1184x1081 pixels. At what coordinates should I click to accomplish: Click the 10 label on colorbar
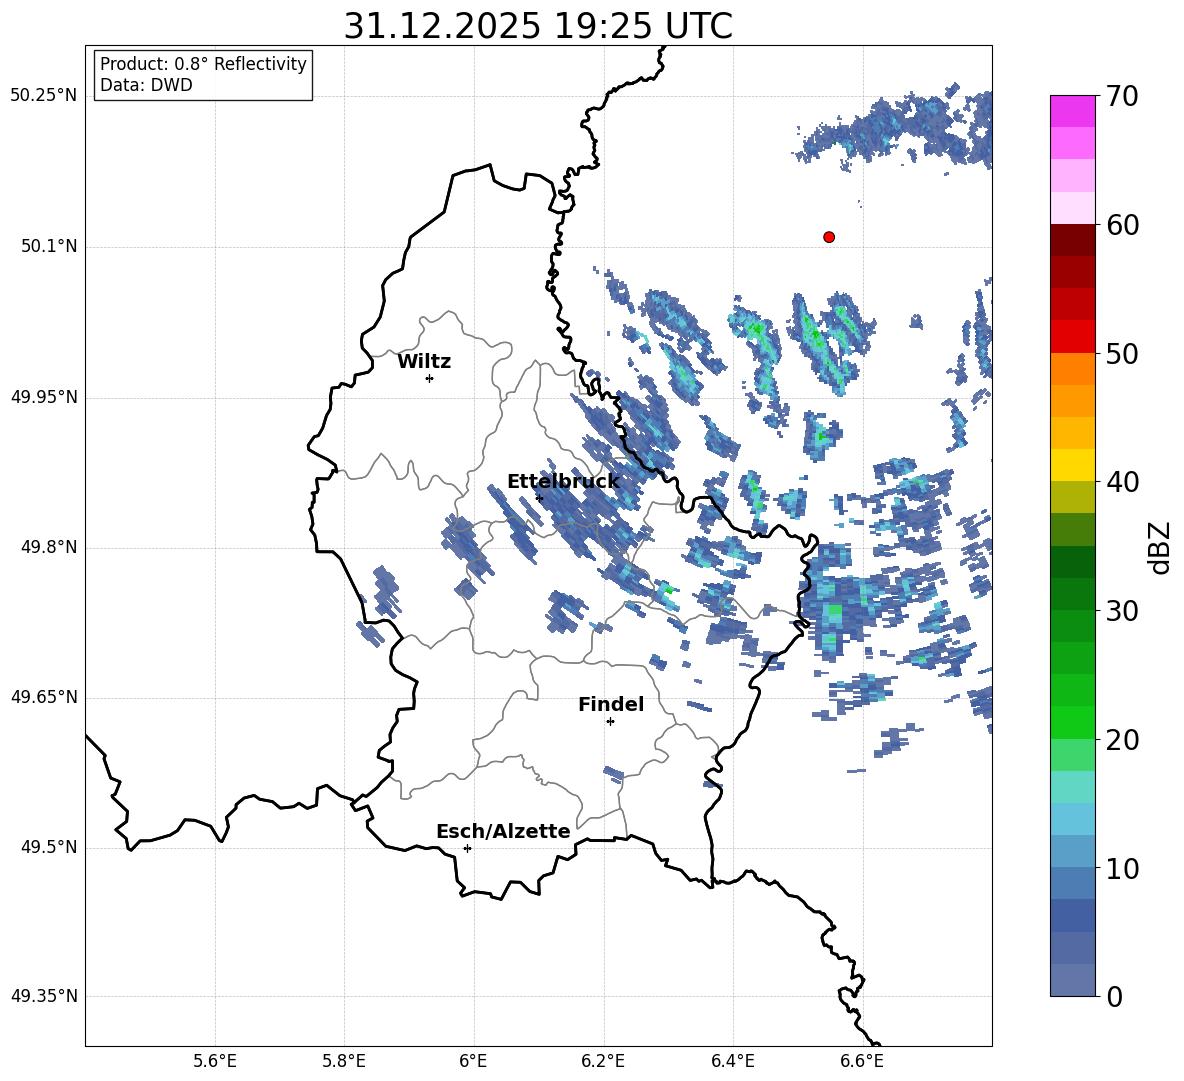(x=1122, y=868)
